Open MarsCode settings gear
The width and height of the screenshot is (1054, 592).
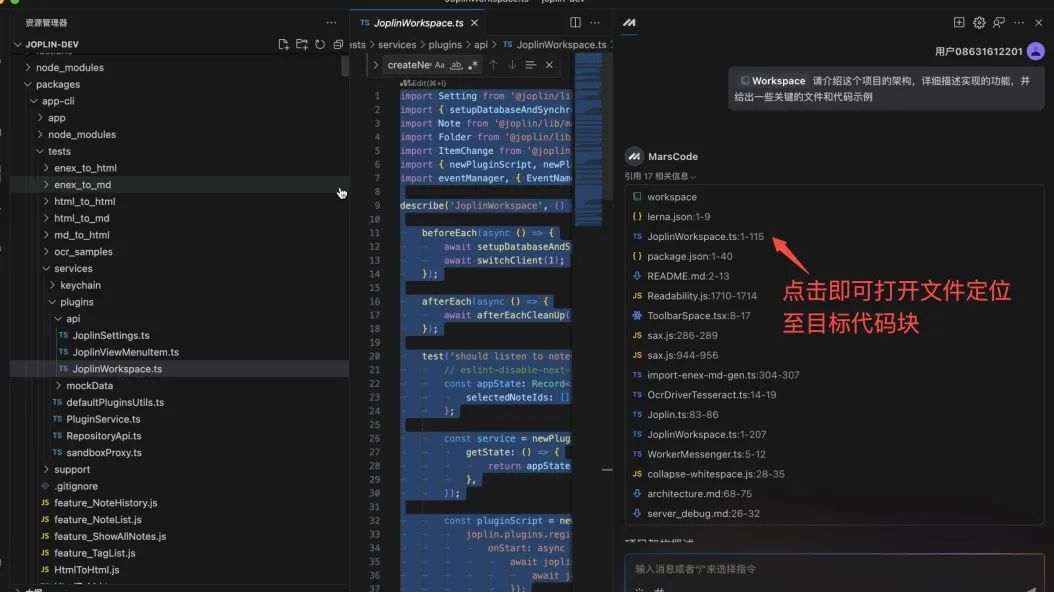pos(979,22)
